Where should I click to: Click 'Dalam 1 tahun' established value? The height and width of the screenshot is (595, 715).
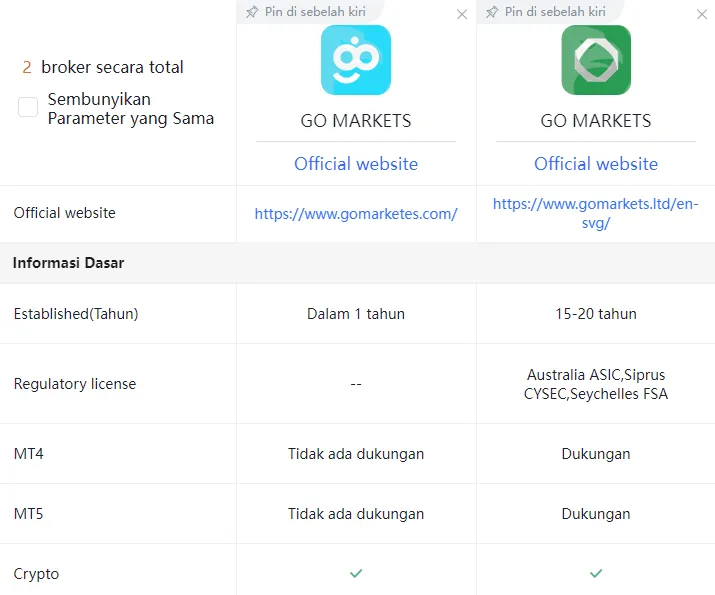[x=356, y=314]
